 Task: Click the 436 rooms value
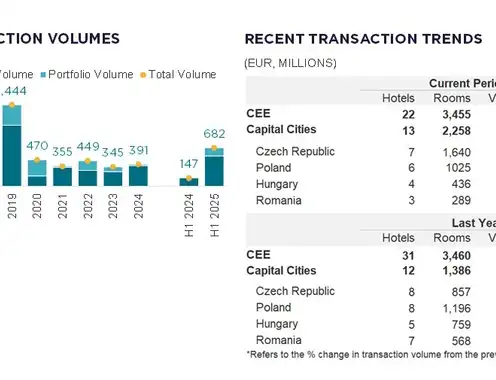click(x=461, y=184)
